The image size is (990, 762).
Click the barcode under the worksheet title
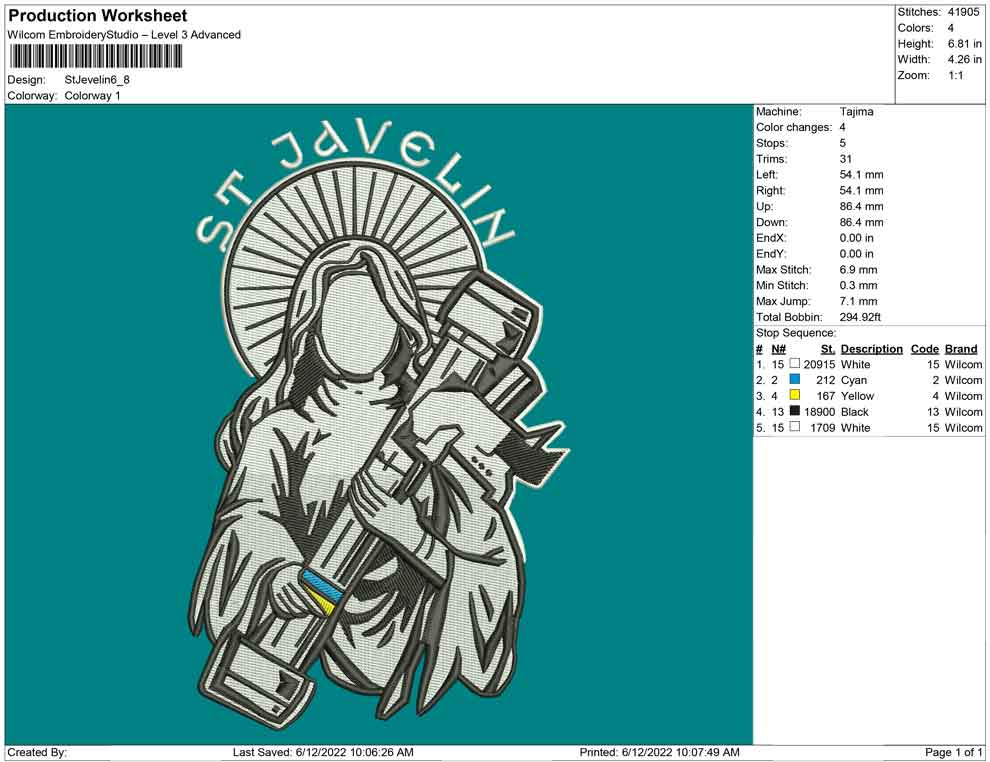click(x=96, y=57)
